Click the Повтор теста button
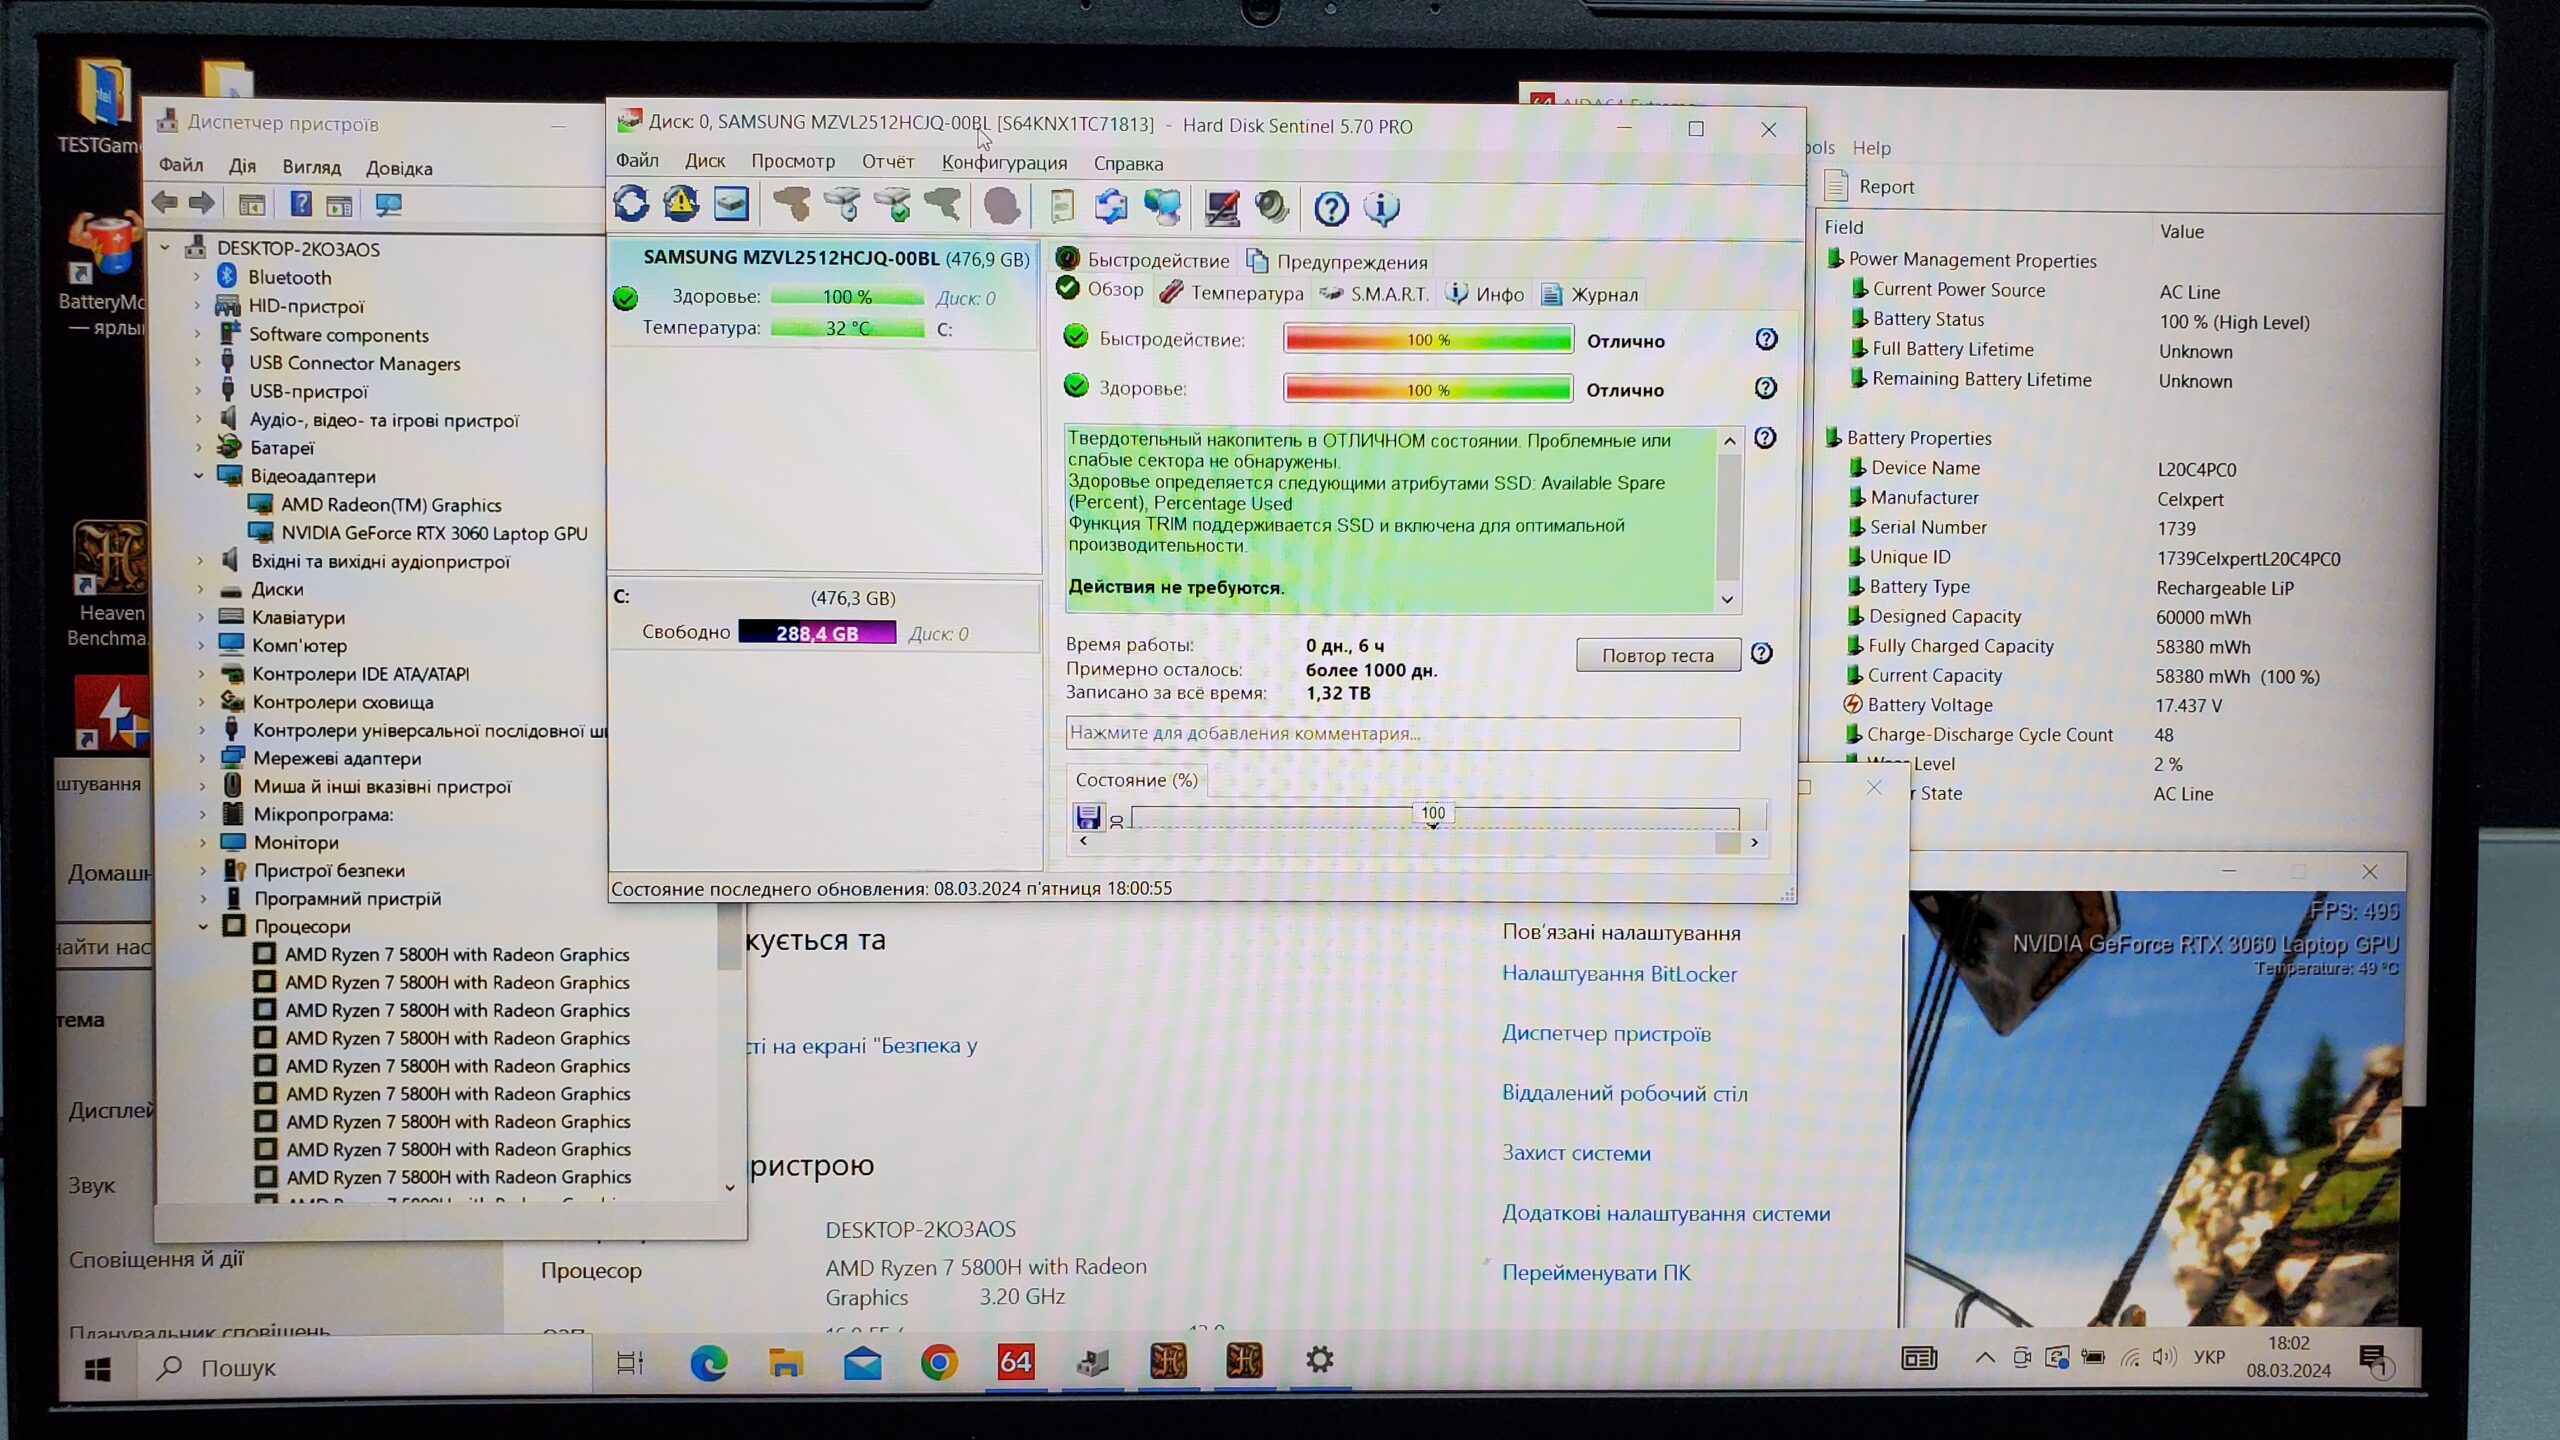The width and height of the screenshot is (2560, 1440). (1657, 655)
